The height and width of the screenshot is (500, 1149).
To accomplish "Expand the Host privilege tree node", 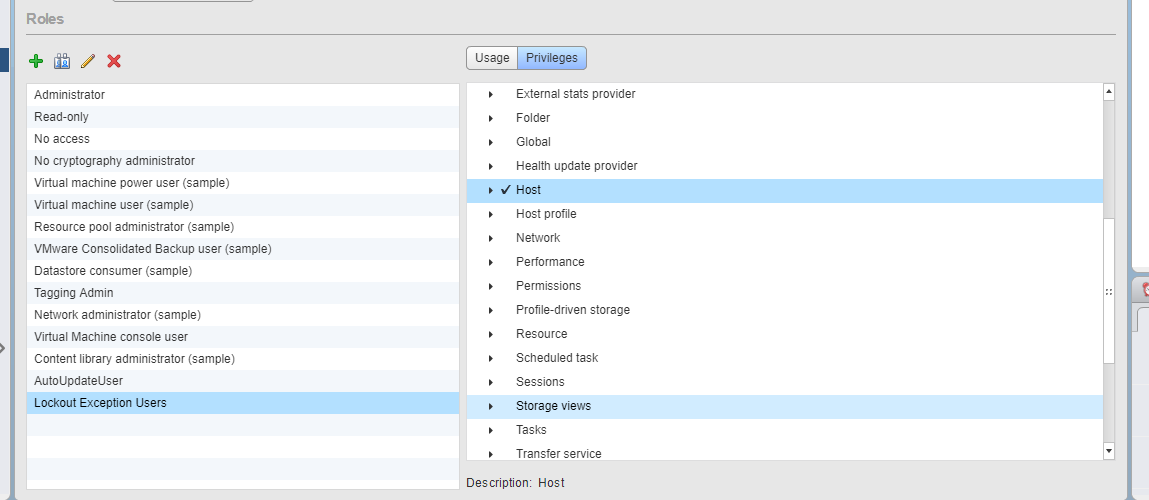I will point(491,191).
